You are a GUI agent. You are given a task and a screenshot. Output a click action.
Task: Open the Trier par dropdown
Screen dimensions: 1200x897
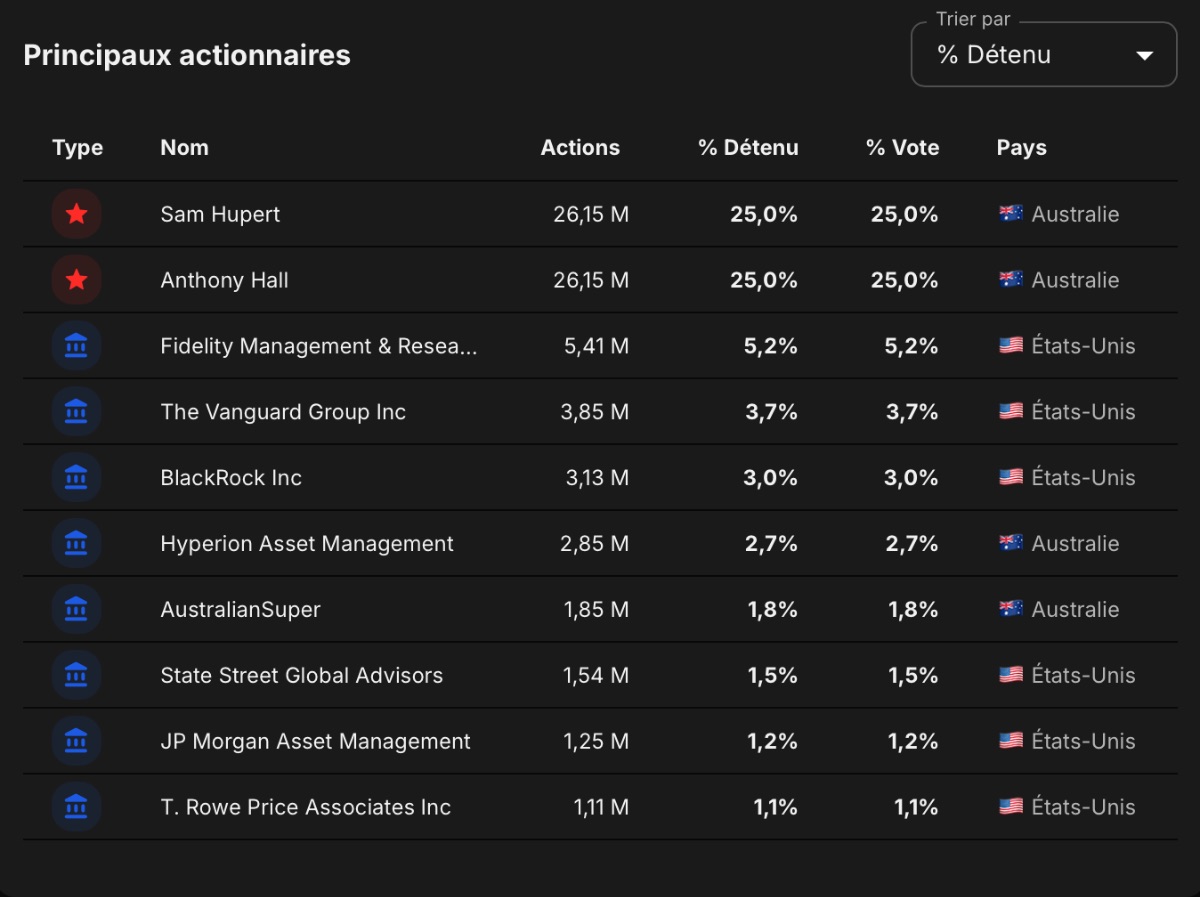coord(1044,54)
